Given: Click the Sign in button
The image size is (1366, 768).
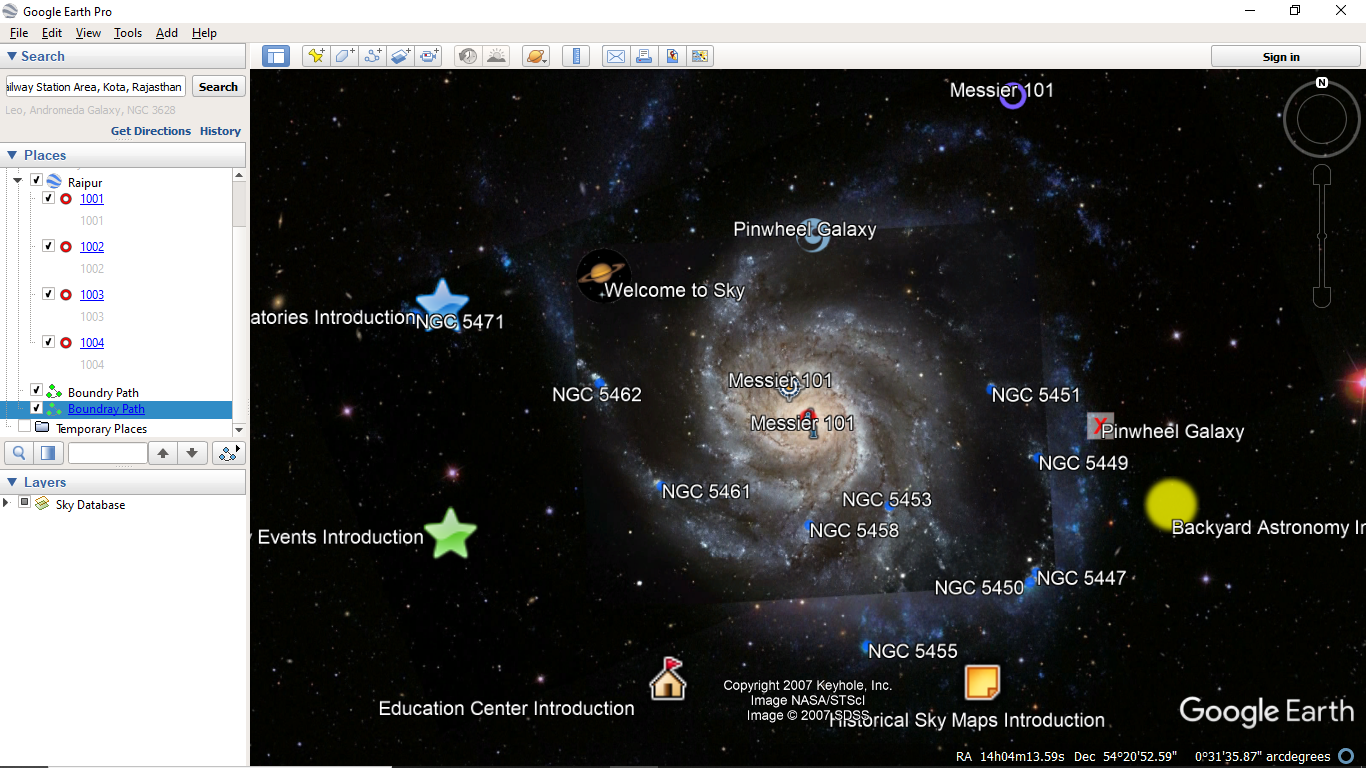Looking at the screenshot, I should (1280, 57).
